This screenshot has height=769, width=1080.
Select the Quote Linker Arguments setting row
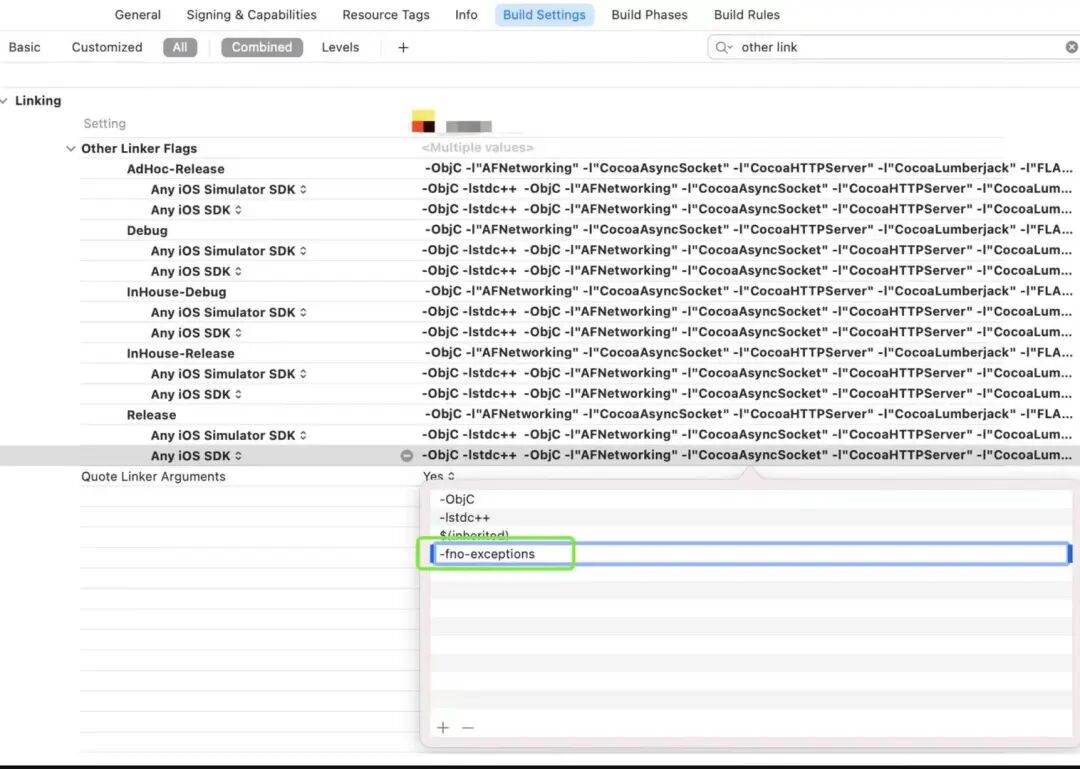click(153, 476)
